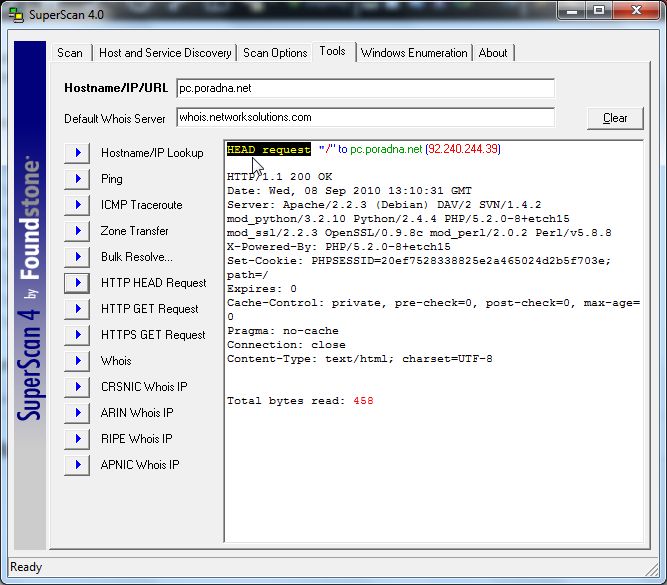The height and width of the screenshot is (585, 667).
Task: Run the APNIC Whois IP arrow button
Action: 77,465
